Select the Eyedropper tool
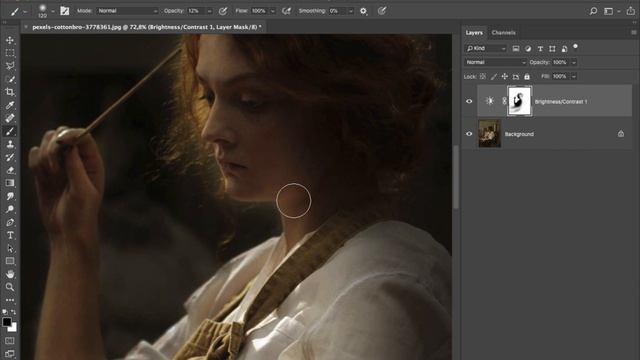 [10, 105]
